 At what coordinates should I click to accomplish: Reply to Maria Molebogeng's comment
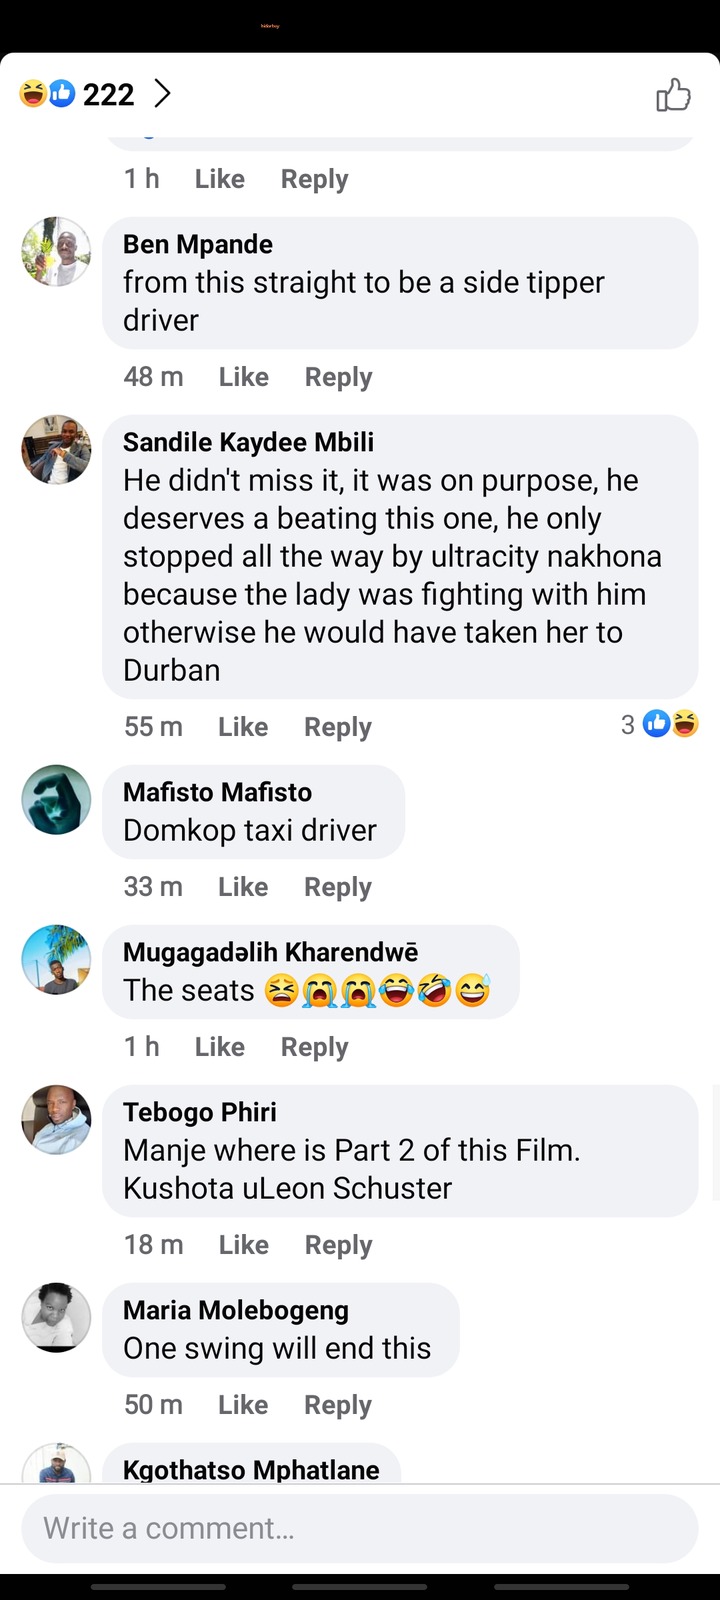point(337,1405)
